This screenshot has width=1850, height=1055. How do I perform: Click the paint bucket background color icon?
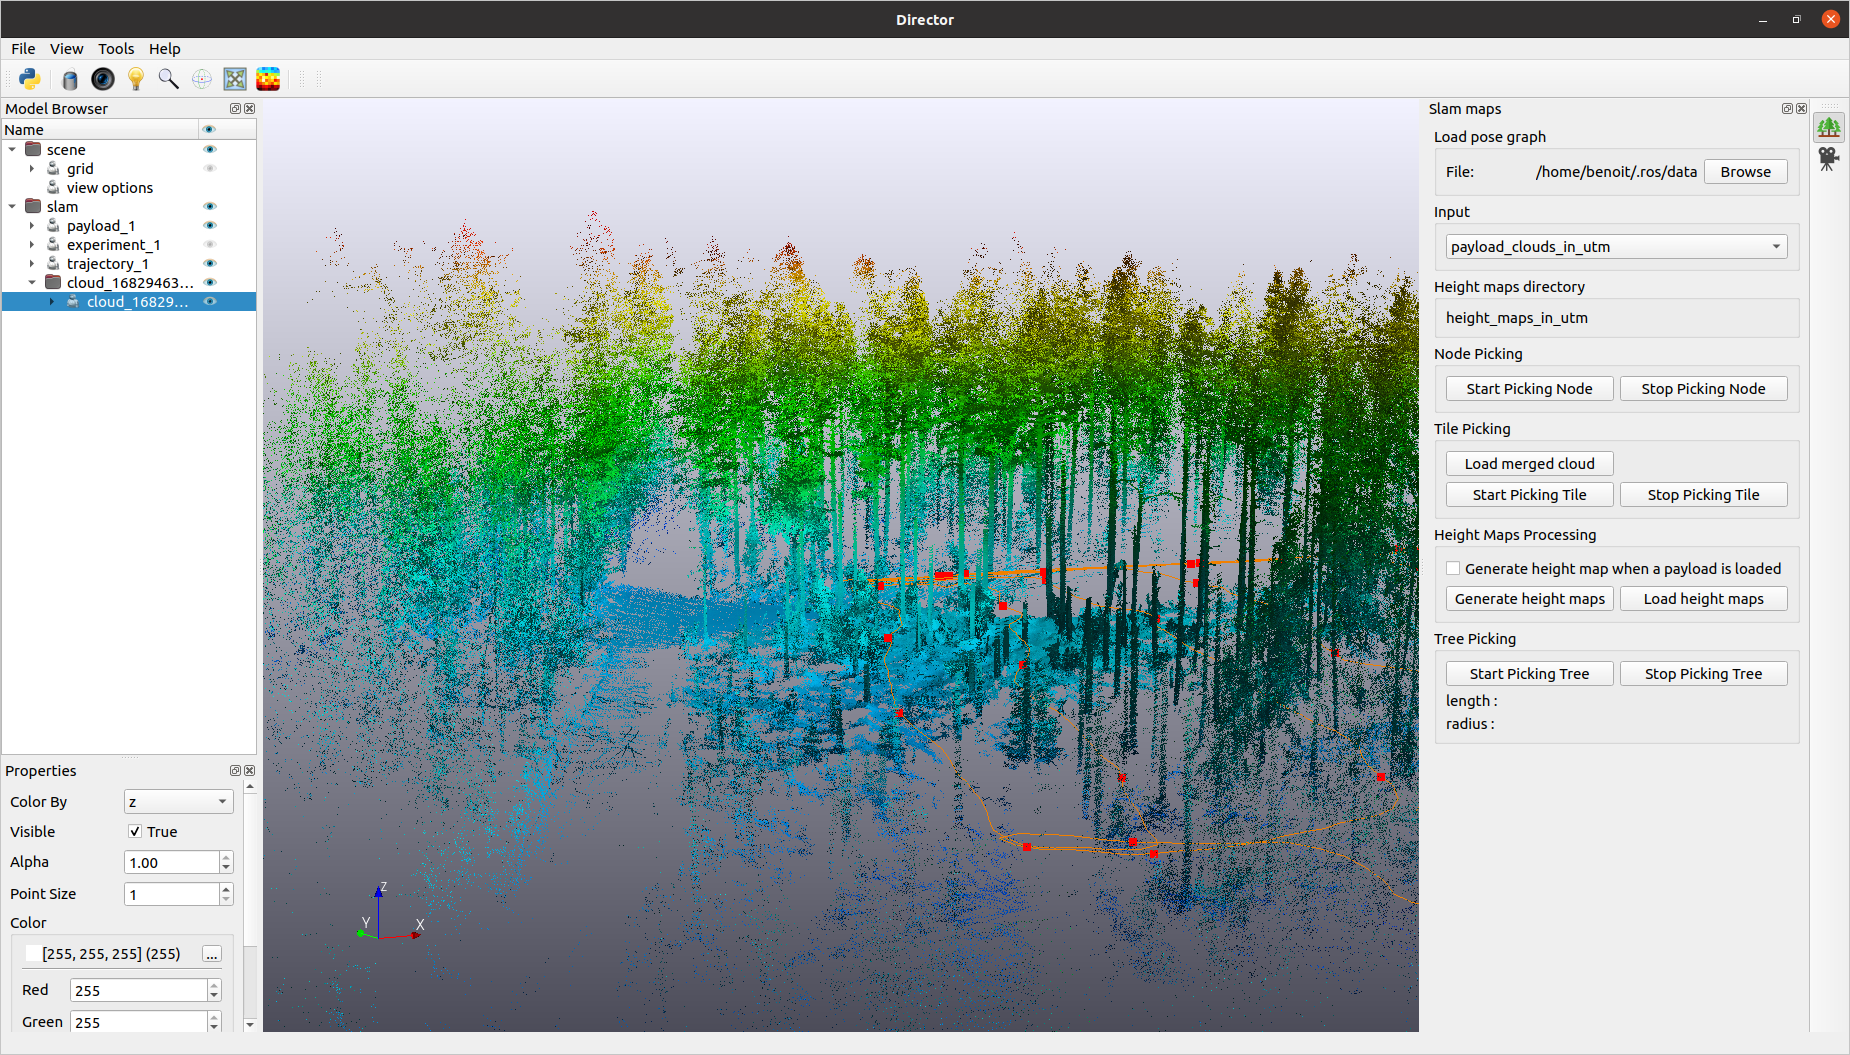coord(69,79)
